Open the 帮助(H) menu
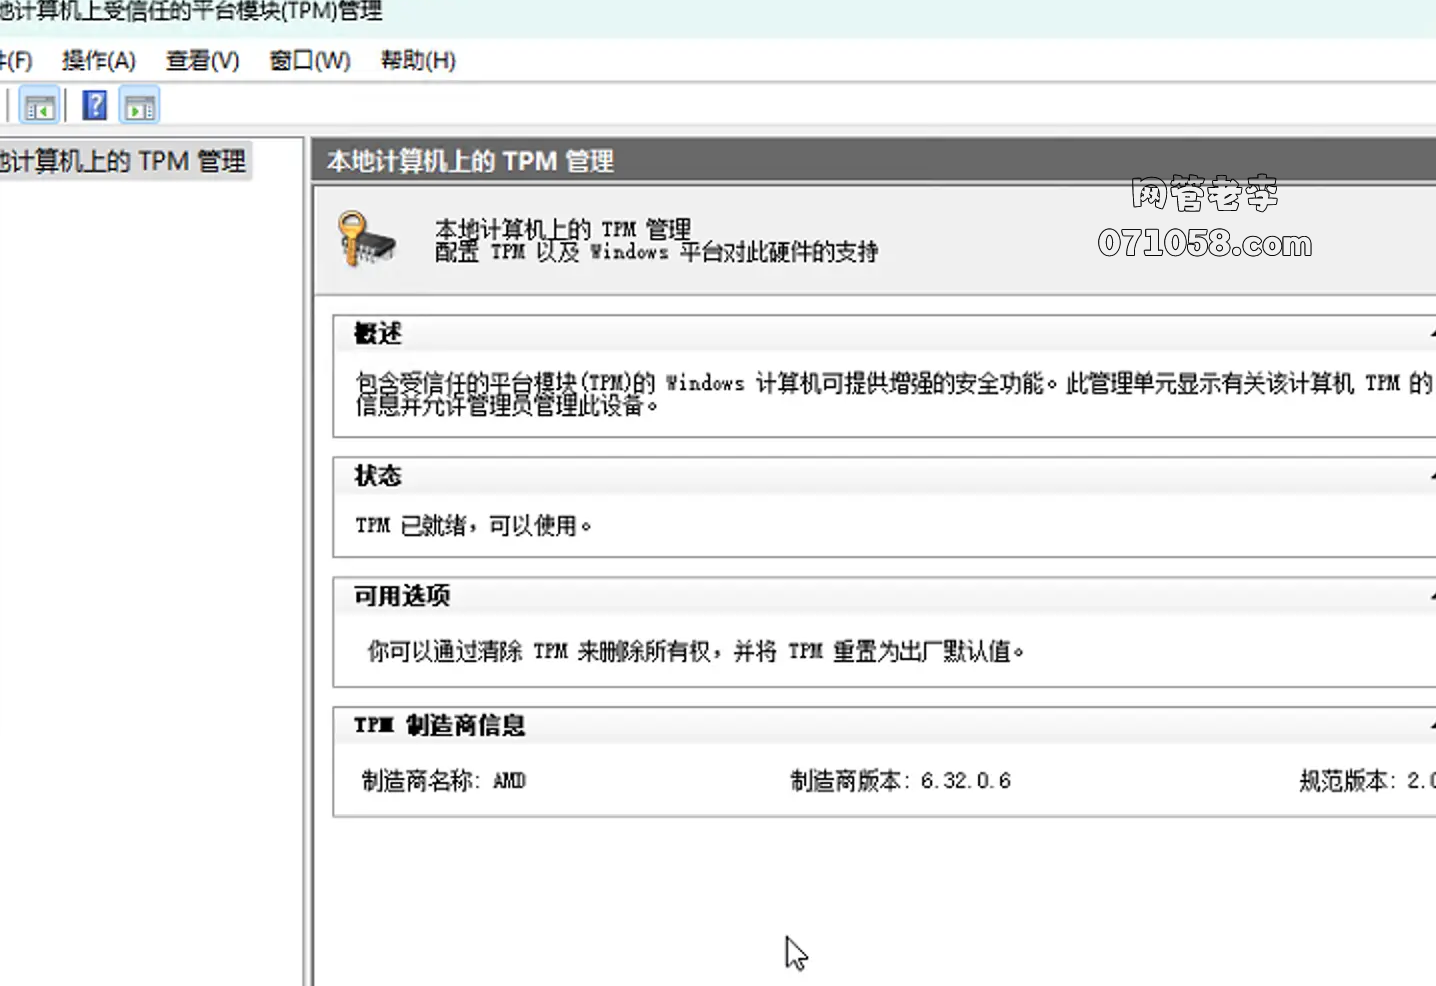Image resolution: width=1436 pixels, height=986 pixels. click(418, 61)
